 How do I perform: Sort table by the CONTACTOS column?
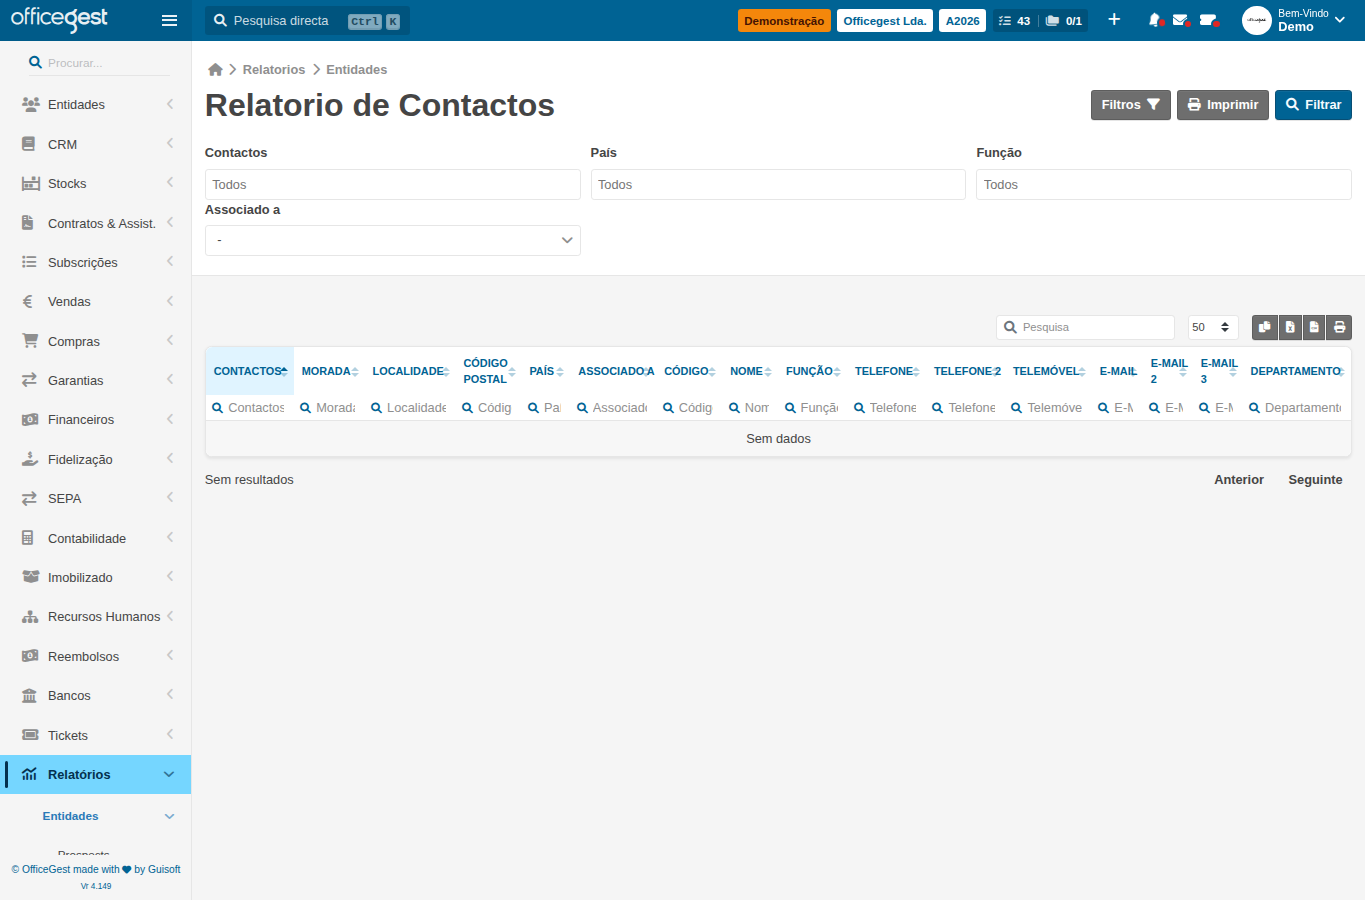(x=249, y=371)
